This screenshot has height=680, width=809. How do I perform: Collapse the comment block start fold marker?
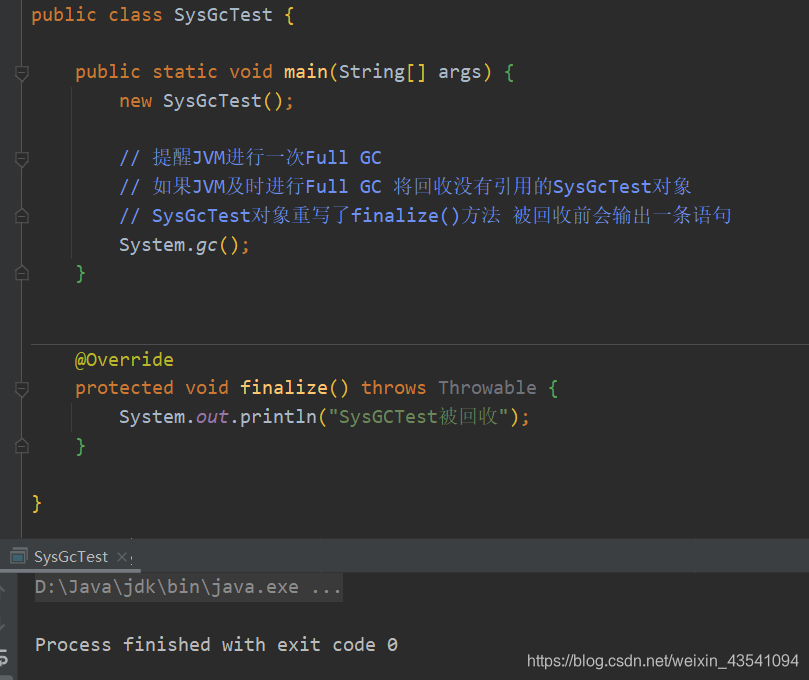pyautogui.click(x=22, y=159)
